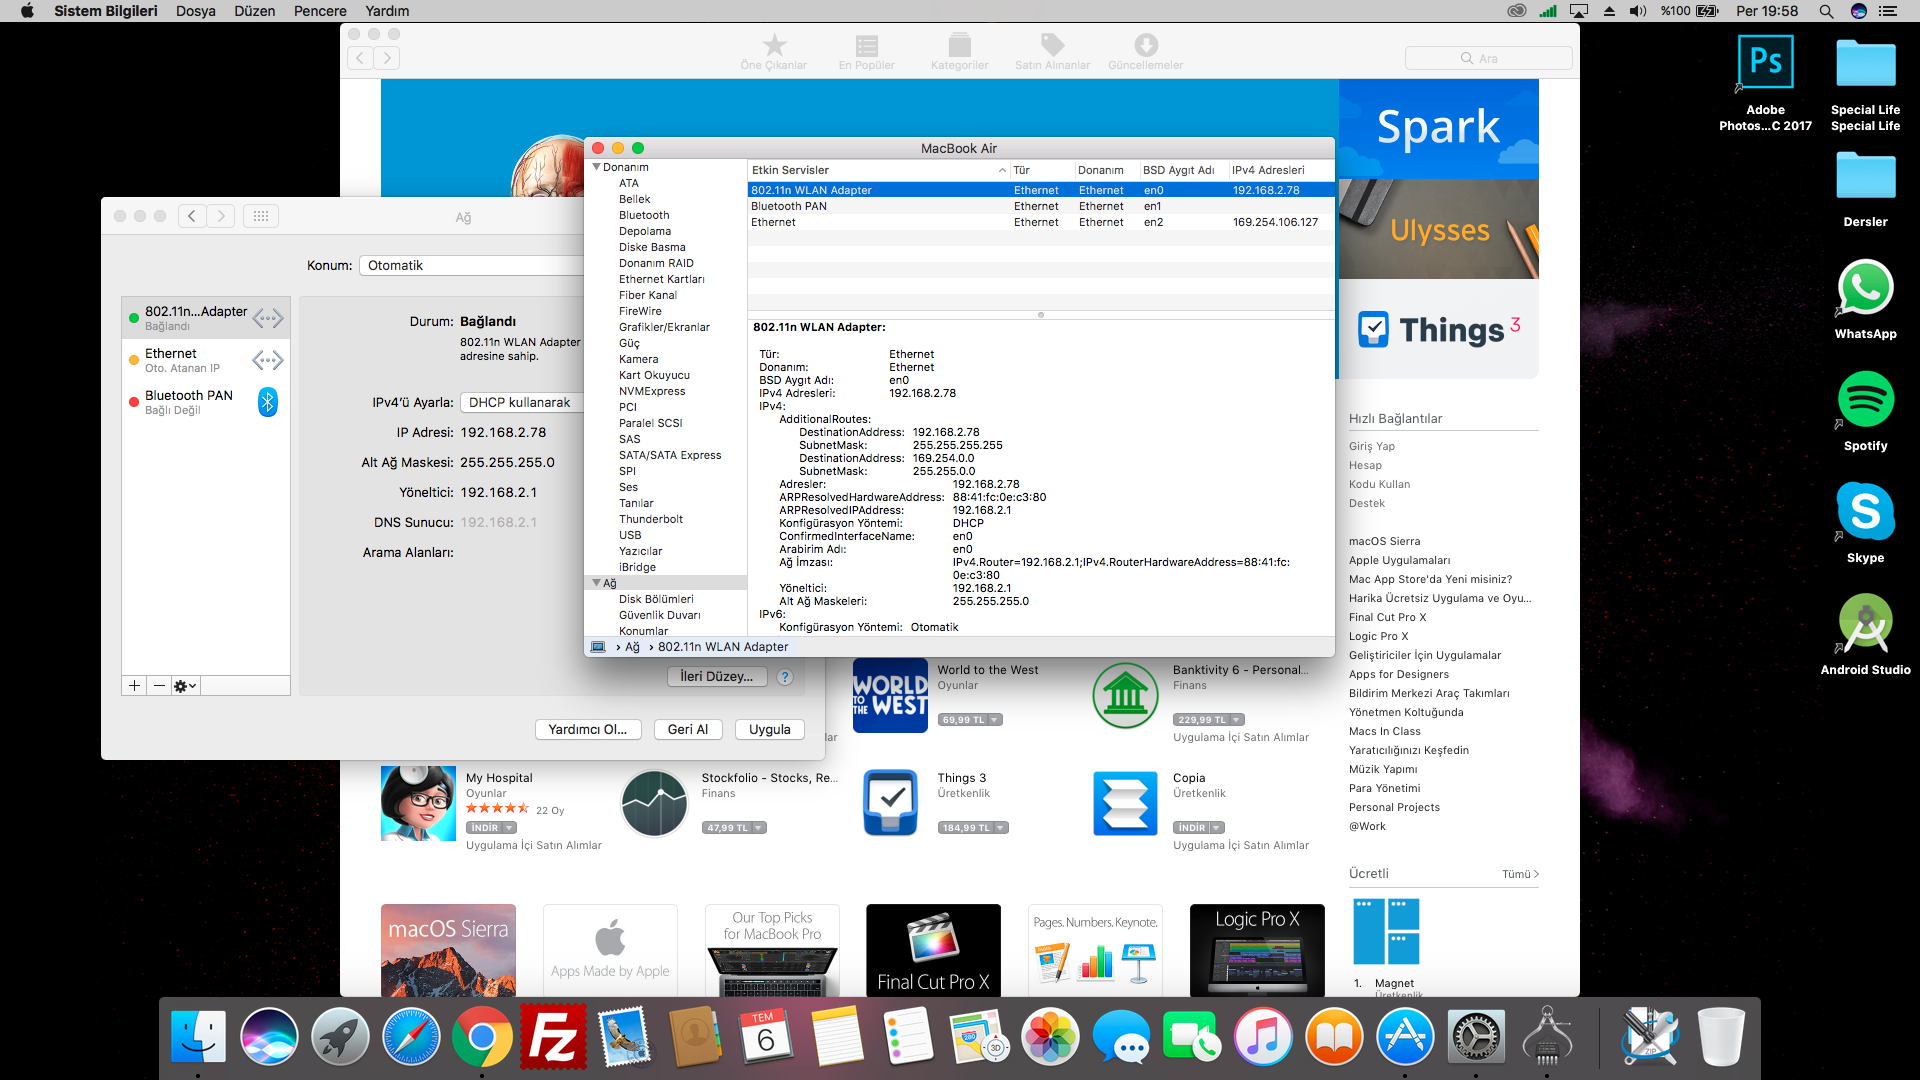Click the Bluetooth PAN bluetooth icon in service list

268,402
